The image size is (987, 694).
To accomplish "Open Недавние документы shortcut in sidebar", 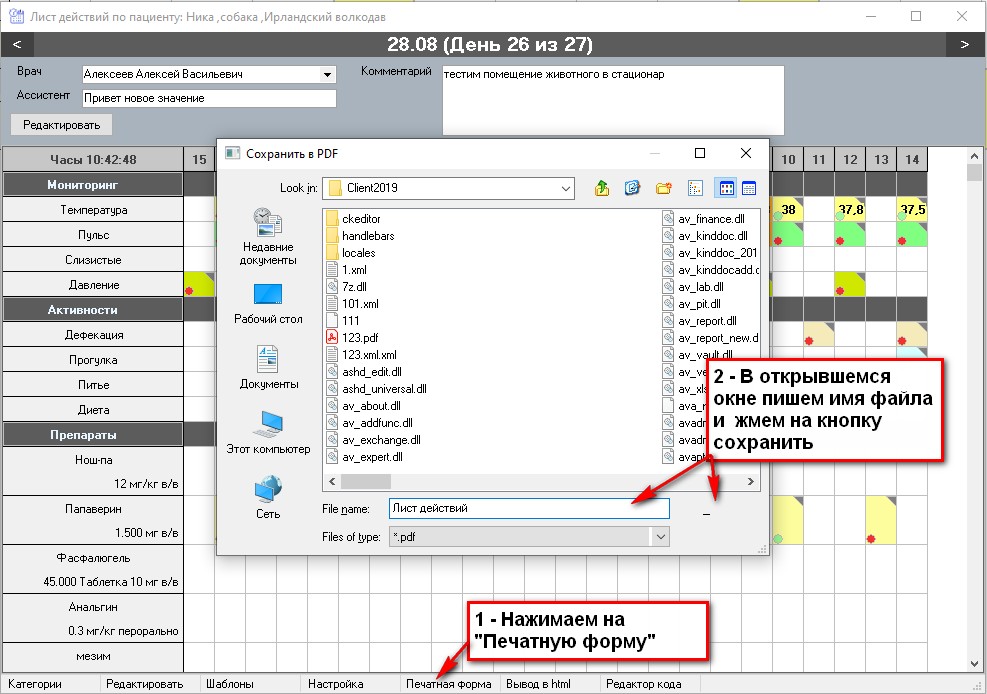I will click(268, 236).
